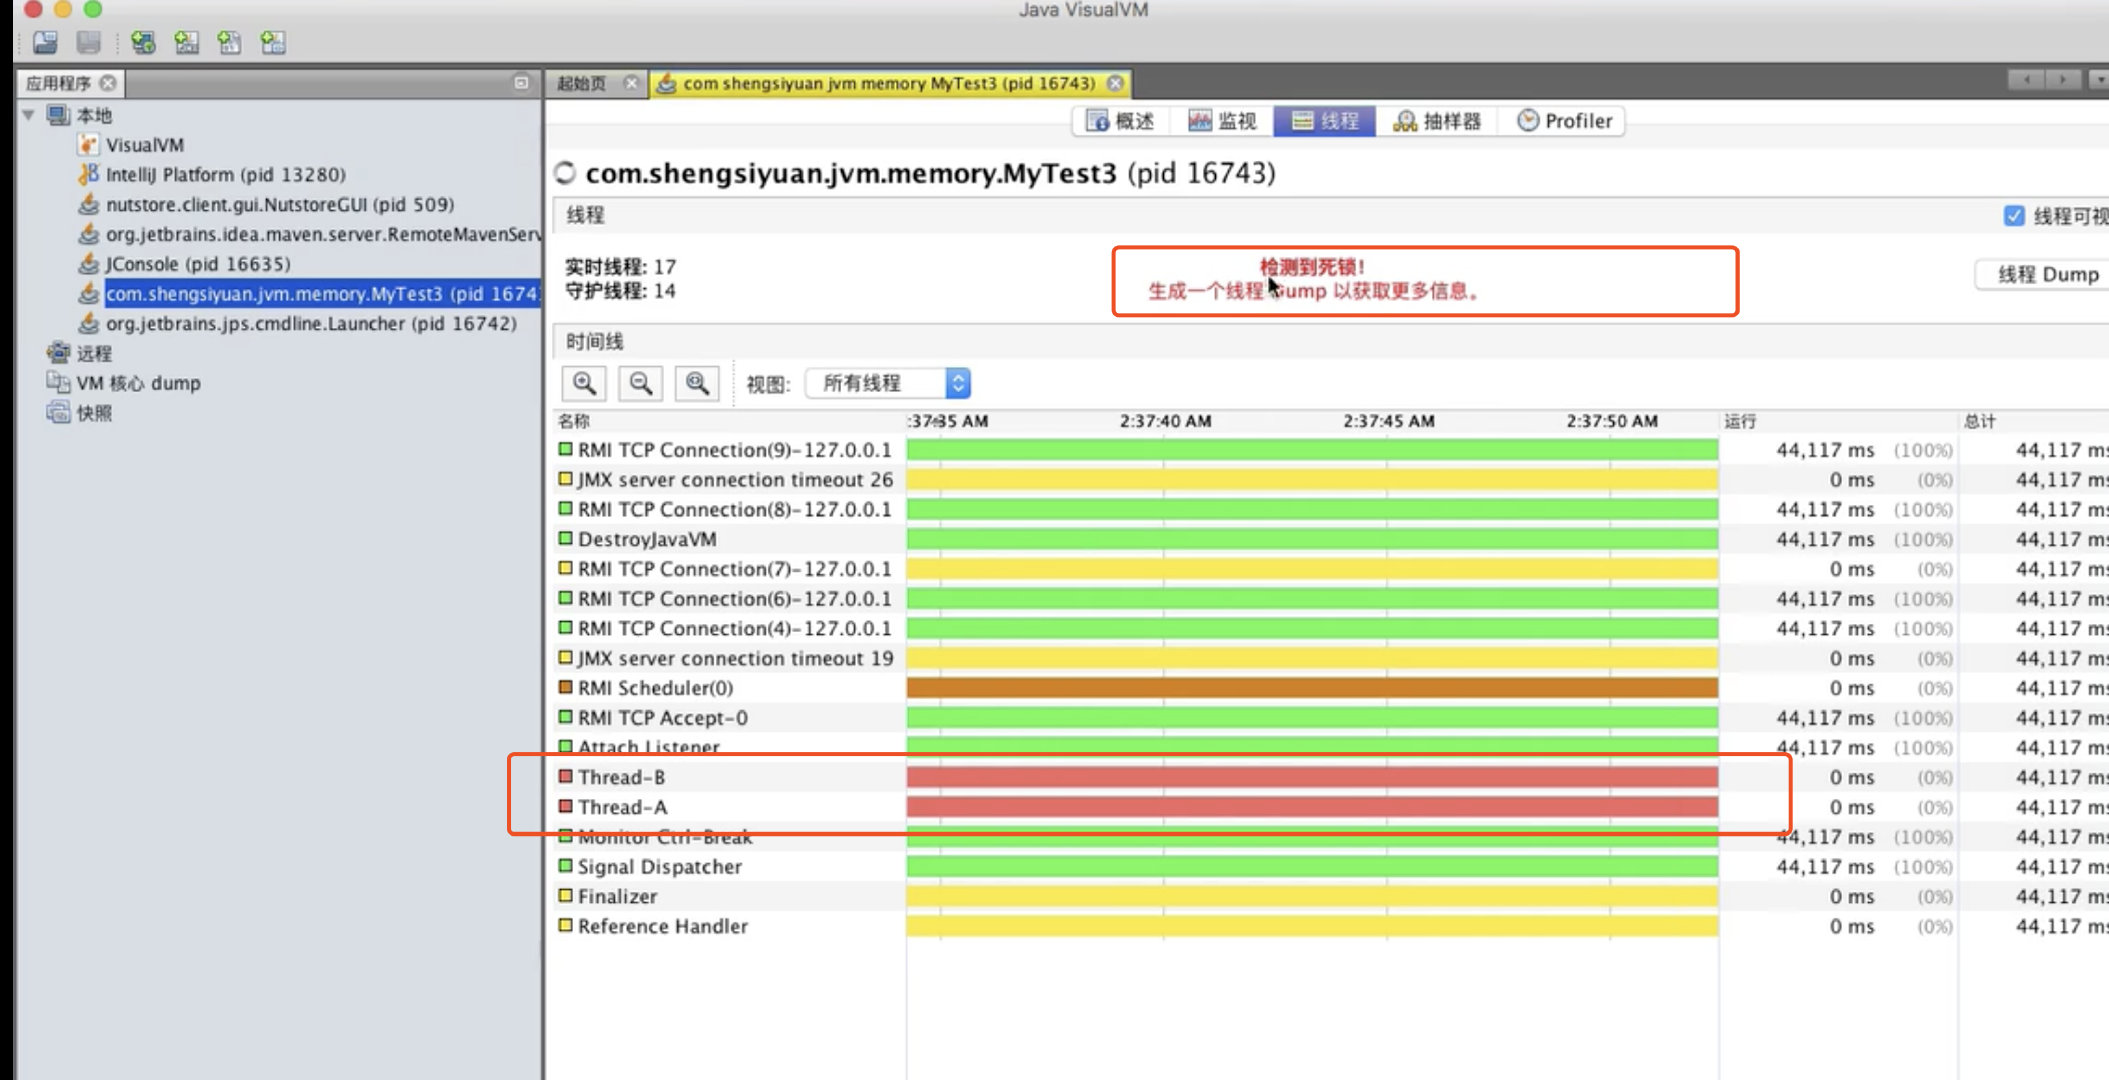
Task: Click the 2:37:45 AM timeline label
Action: tap(1389, 421)
